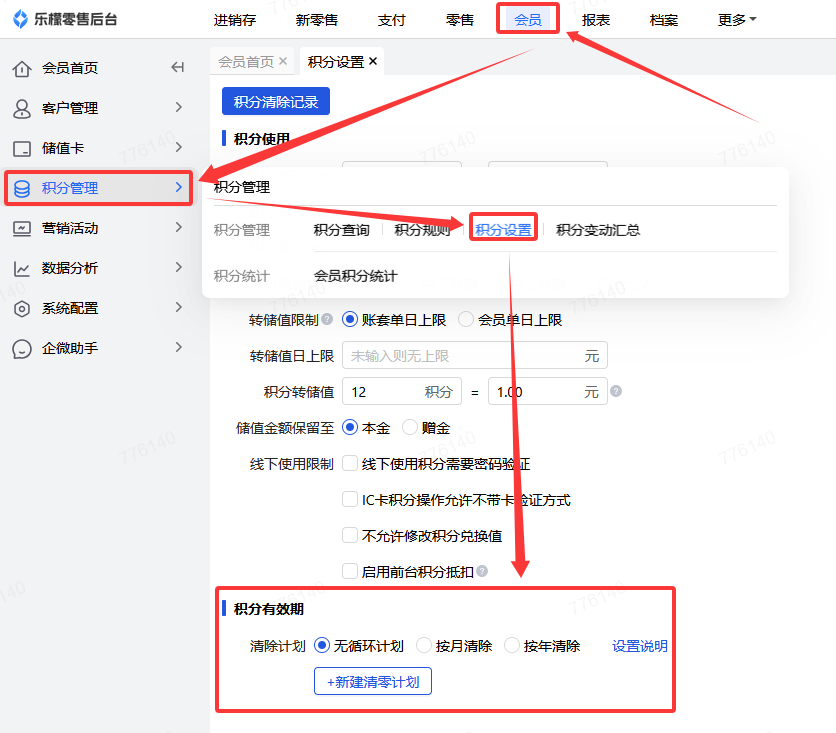This screenshot has height=733, width=836.
Task: Click the 乐檬零售后台 logo icon
Action: pyautogui.click(x=20, y=19)
